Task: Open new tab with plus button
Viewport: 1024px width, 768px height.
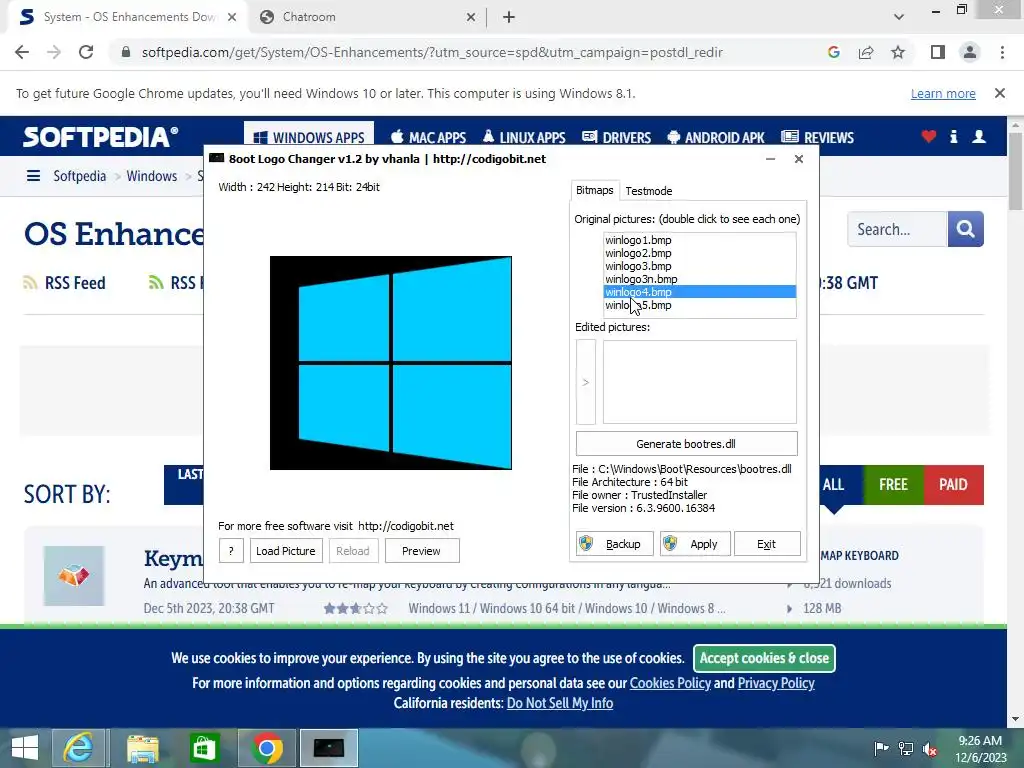Action: (x=509, y=17)
